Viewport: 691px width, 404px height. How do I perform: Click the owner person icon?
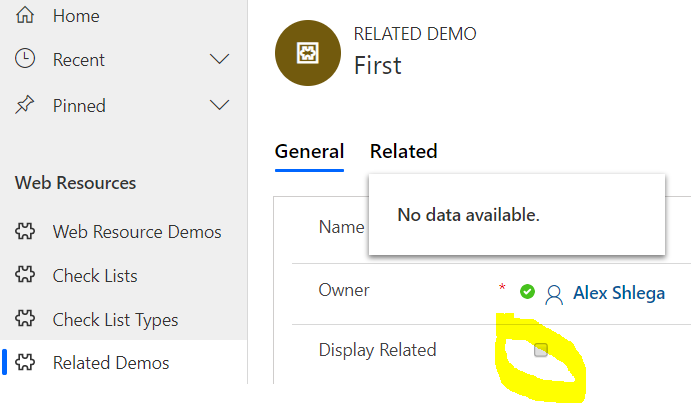click(554, 295)
